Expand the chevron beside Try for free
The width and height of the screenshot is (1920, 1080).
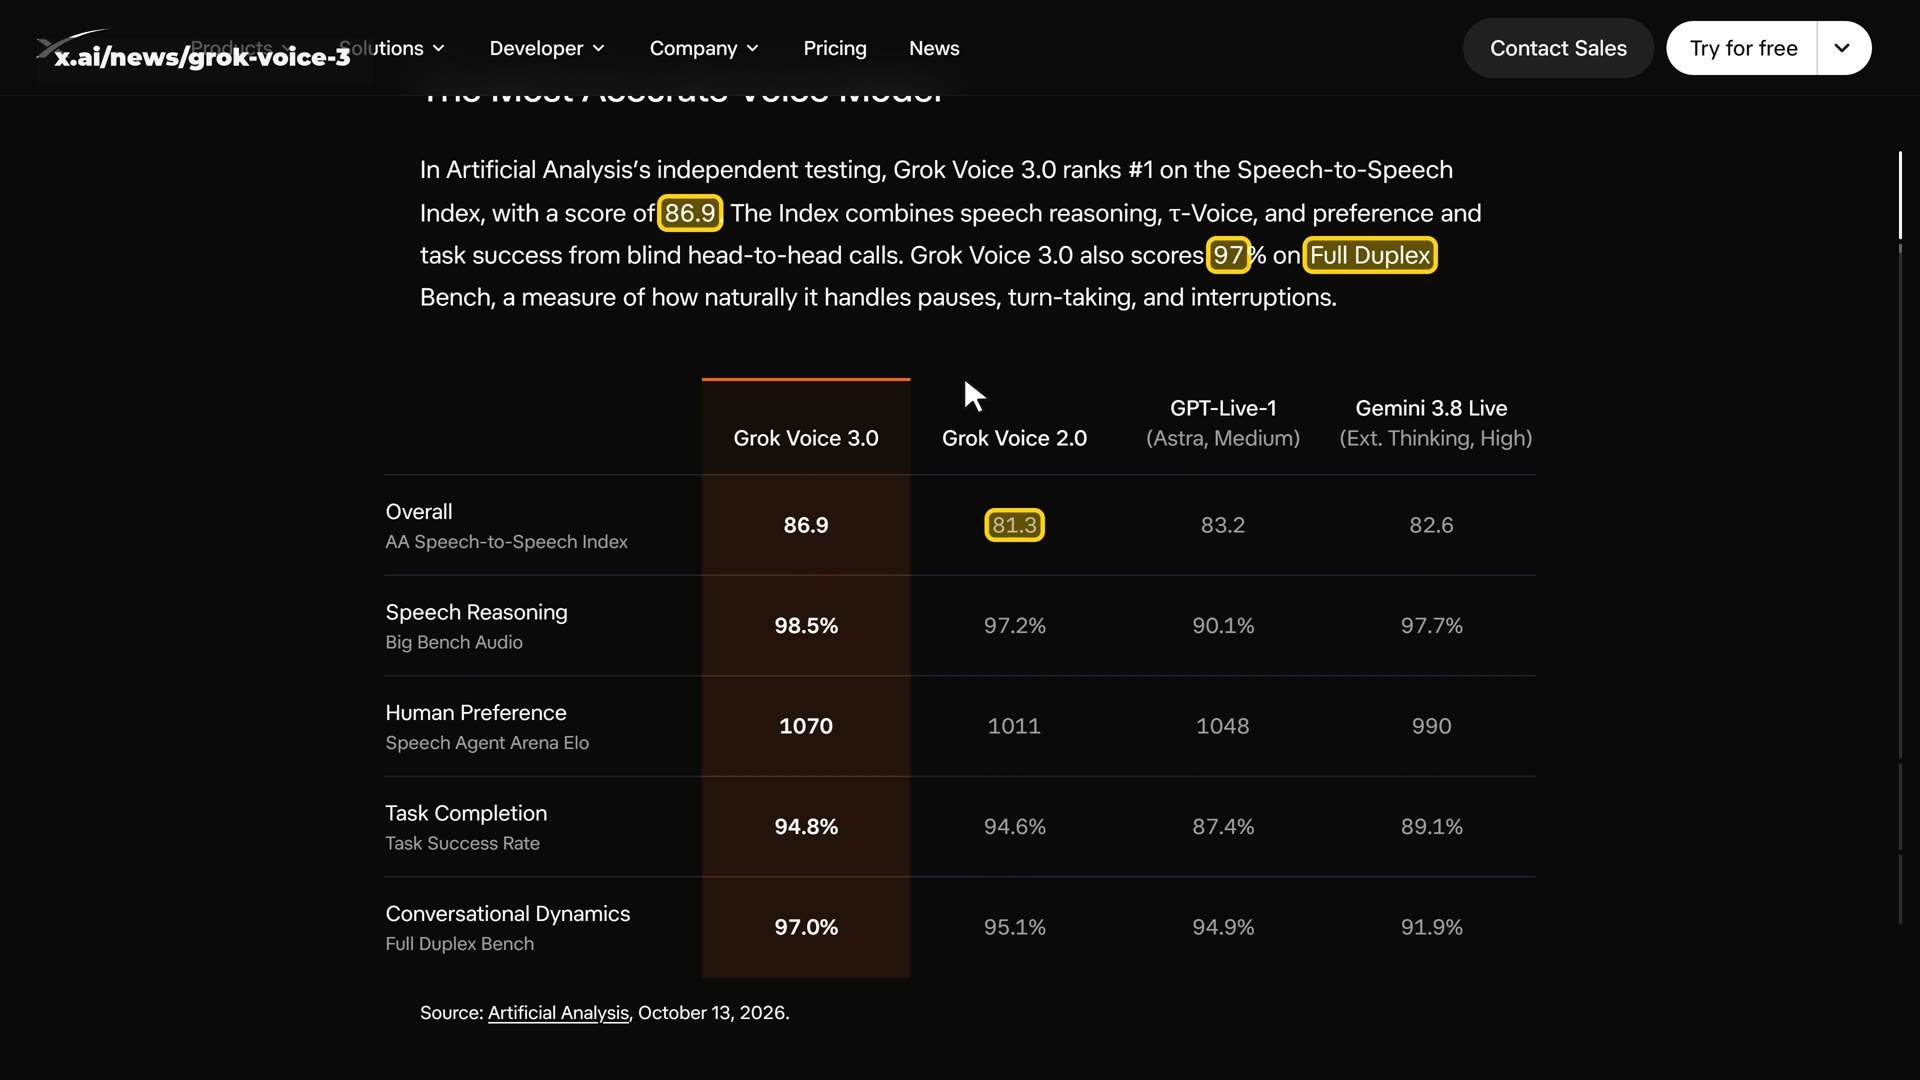[1843, 48]
